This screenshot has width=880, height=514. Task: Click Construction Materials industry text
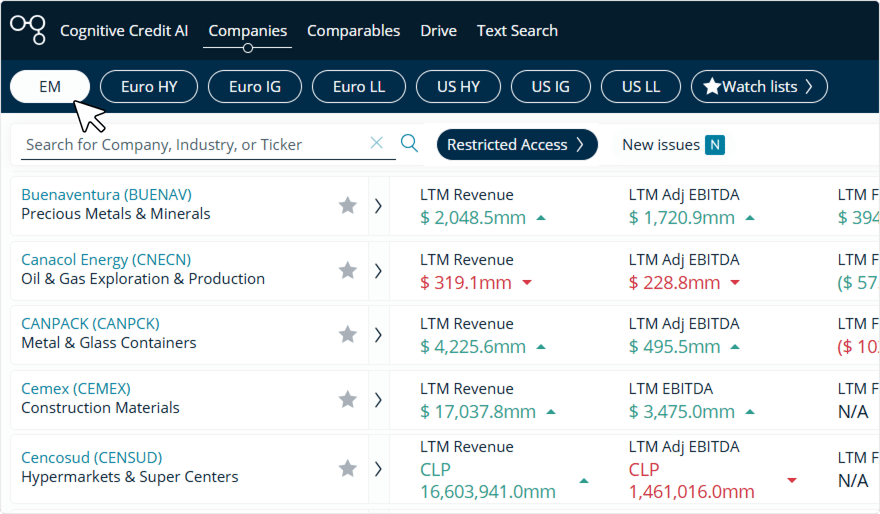[100, 408]
